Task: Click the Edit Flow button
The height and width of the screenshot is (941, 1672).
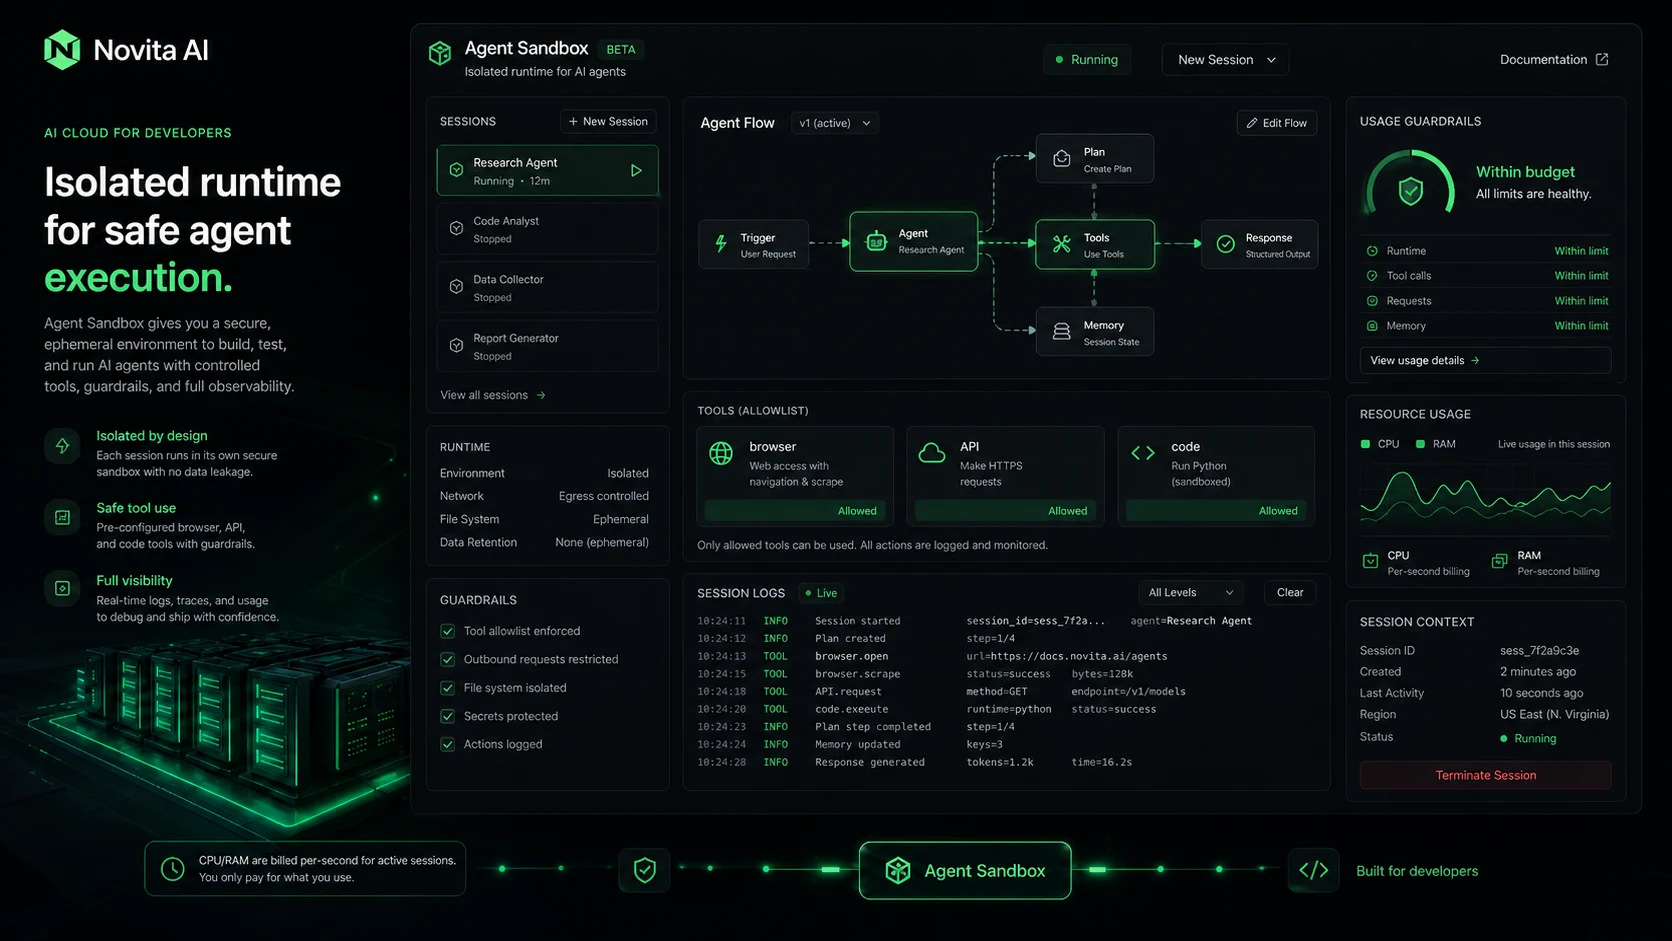Action: pos(1276,123)
